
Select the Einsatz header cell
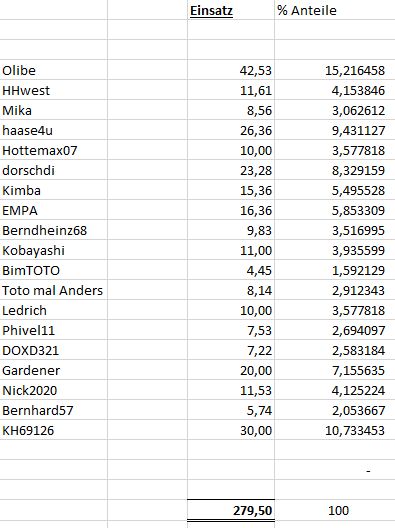(x=231, y=10)
